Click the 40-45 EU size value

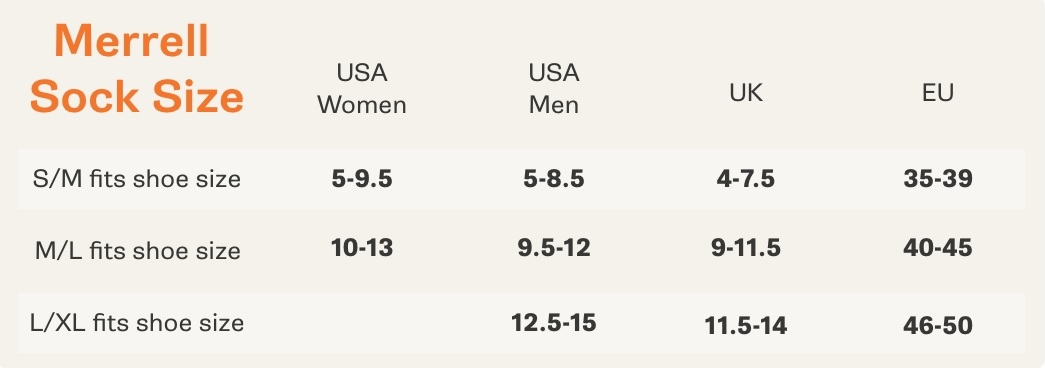[x=938, y=248]
